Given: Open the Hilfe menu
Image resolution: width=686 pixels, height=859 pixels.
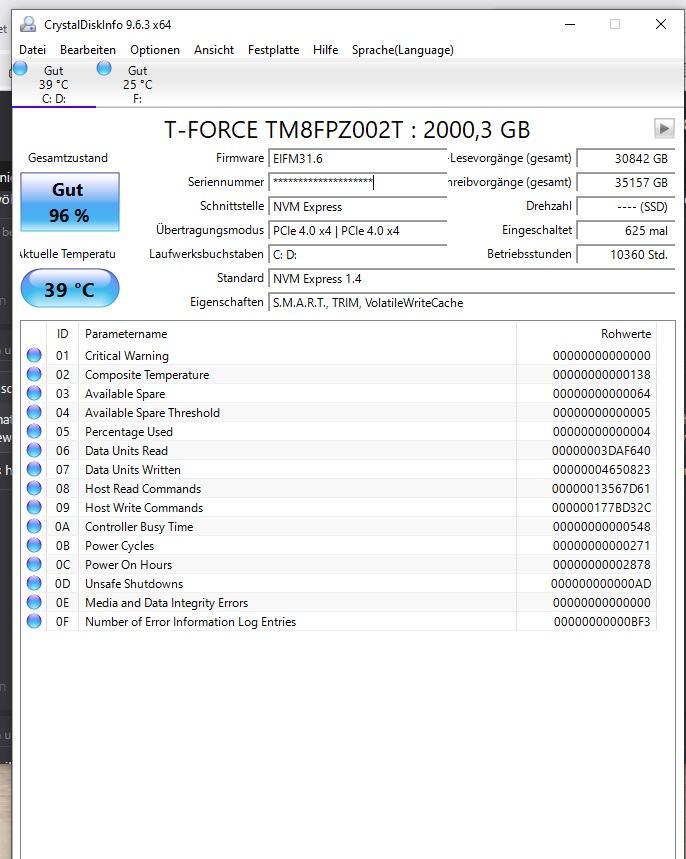Looking at the screenshot, I should [x=325, y=50].
